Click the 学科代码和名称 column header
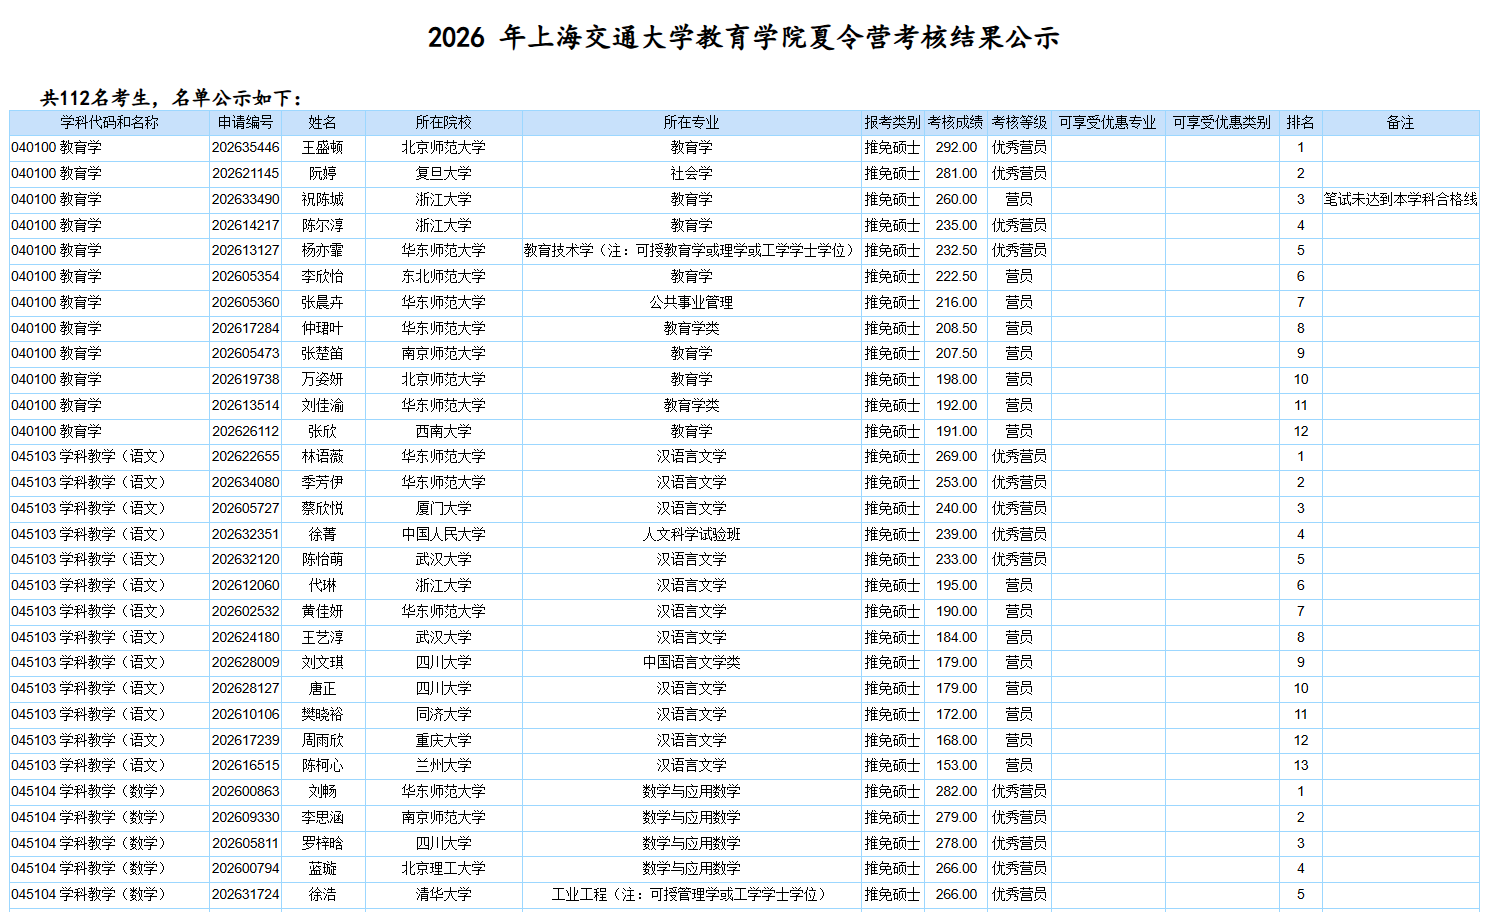 click(109, 122)
